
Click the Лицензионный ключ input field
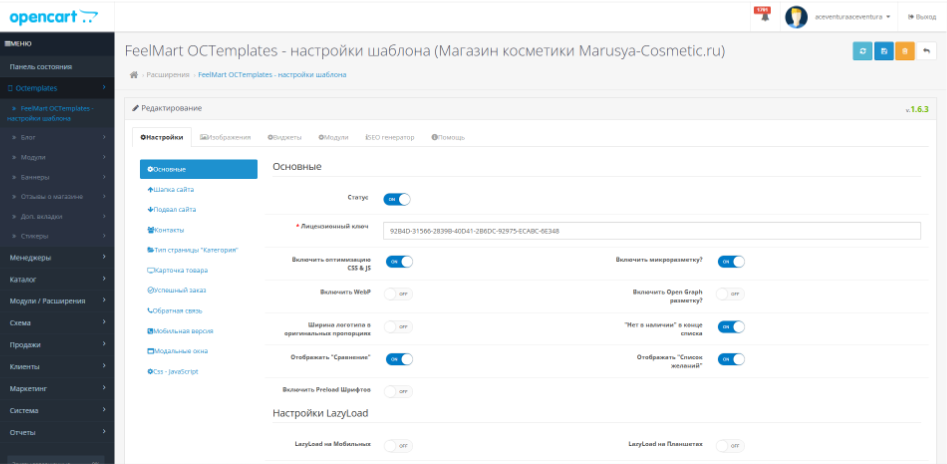click(x=650, y=231)
